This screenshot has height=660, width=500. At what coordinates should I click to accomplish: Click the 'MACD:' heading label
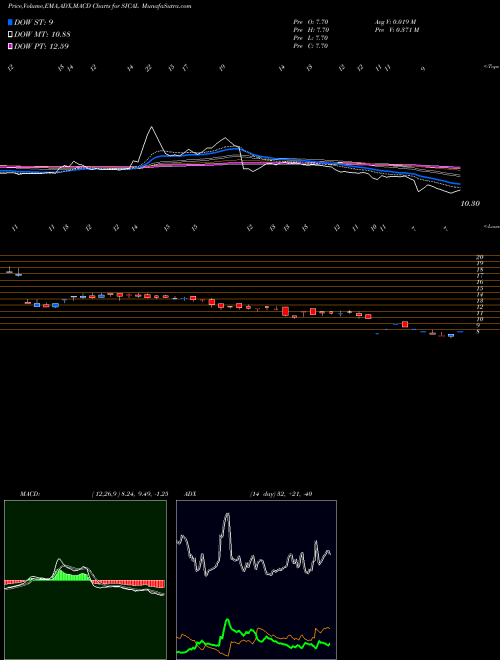(x=30, y=494)
